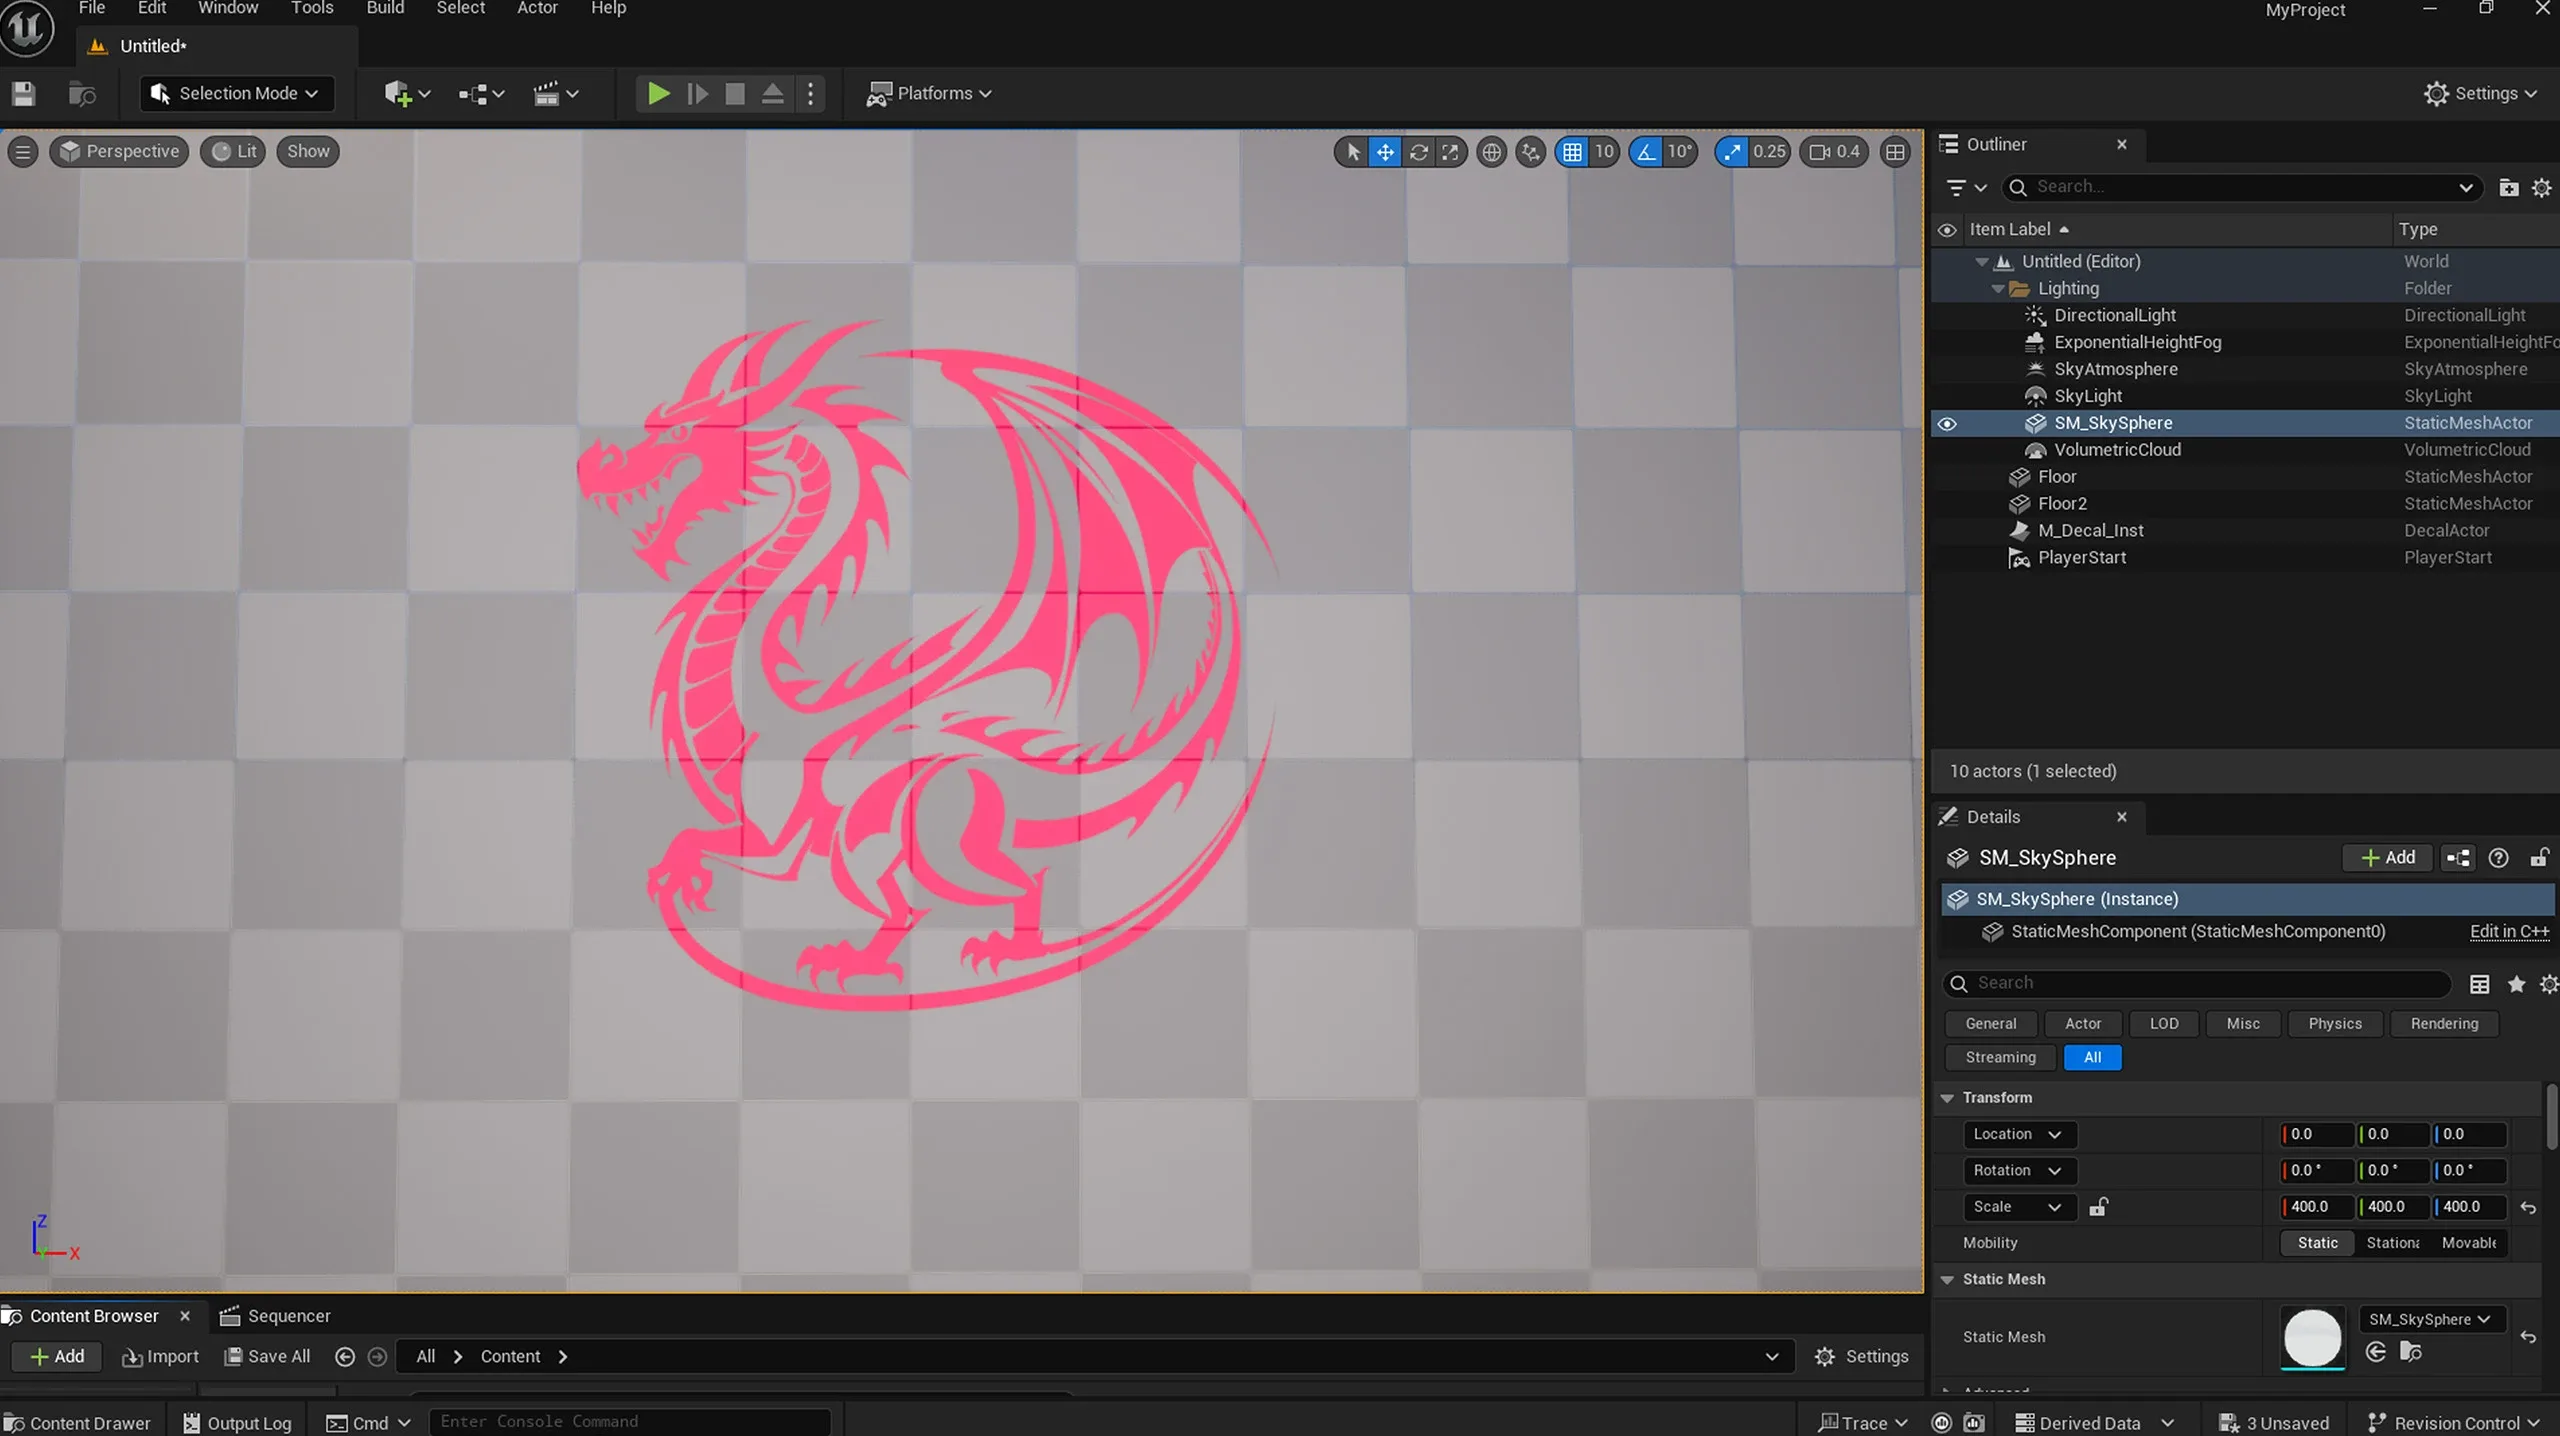Switch Mobility to Movable
The width and height of the screenshot is (2560, 1436).
tap(2468, 1243)
